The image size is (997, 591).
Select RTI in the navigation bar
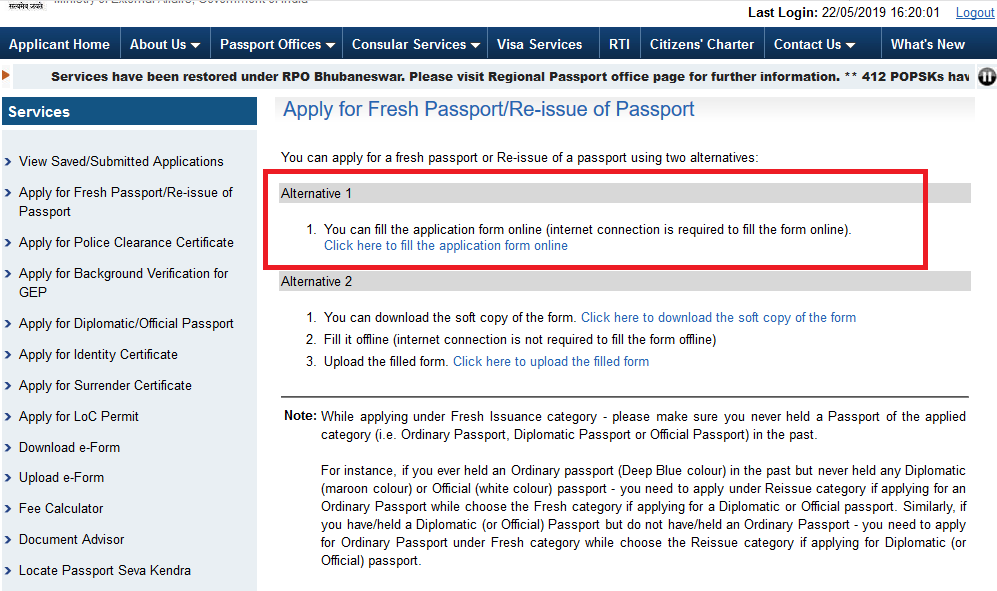(x=619, y=44)
